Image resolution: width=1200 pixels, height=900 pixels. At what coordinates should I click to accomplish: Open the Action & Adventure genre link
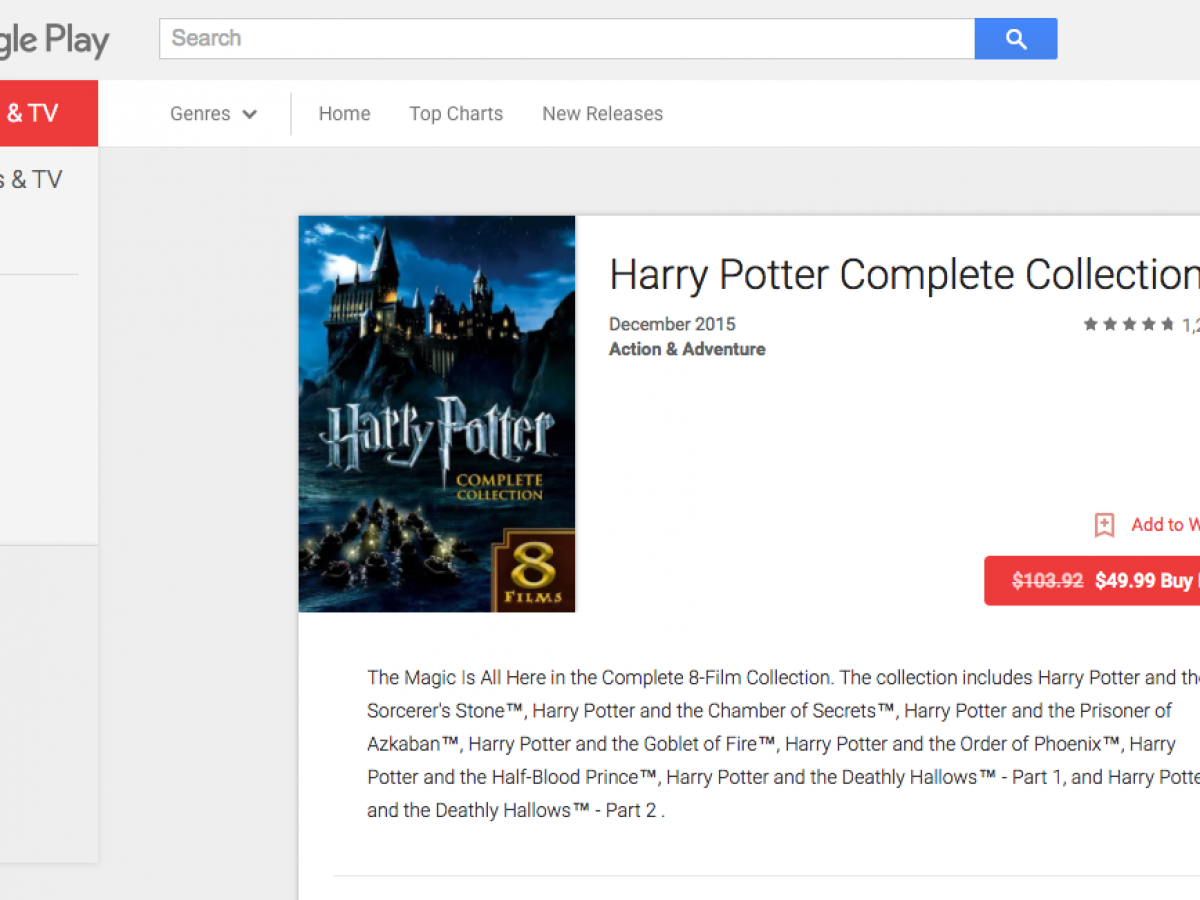point(687,349)
